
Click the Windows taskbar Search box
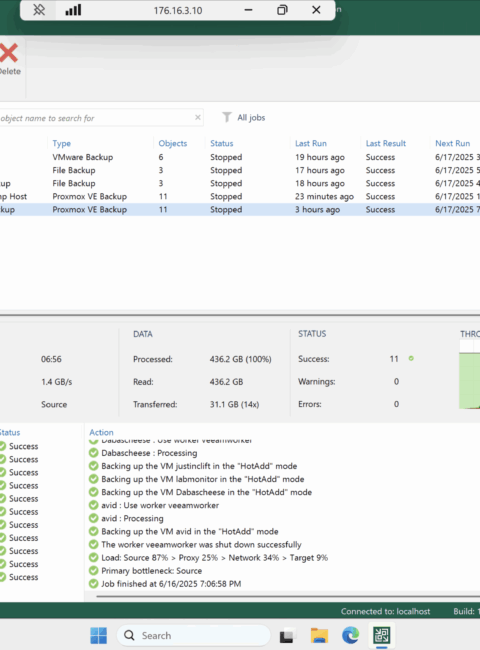pos(194,635)
